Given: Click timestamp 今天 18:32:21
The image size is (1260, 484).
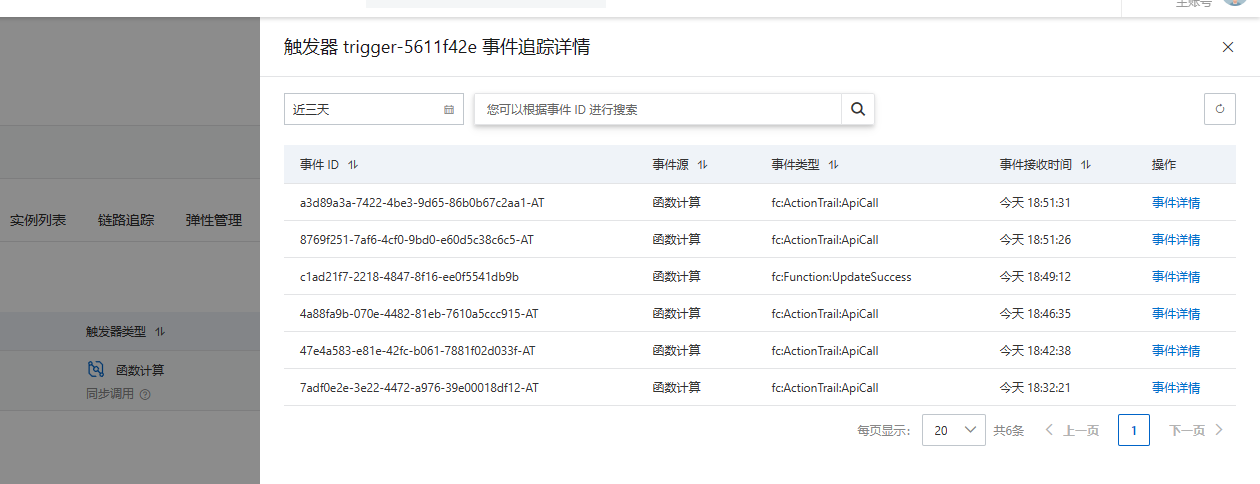Looking at the screenshot, I should [x=1035, y=387].
